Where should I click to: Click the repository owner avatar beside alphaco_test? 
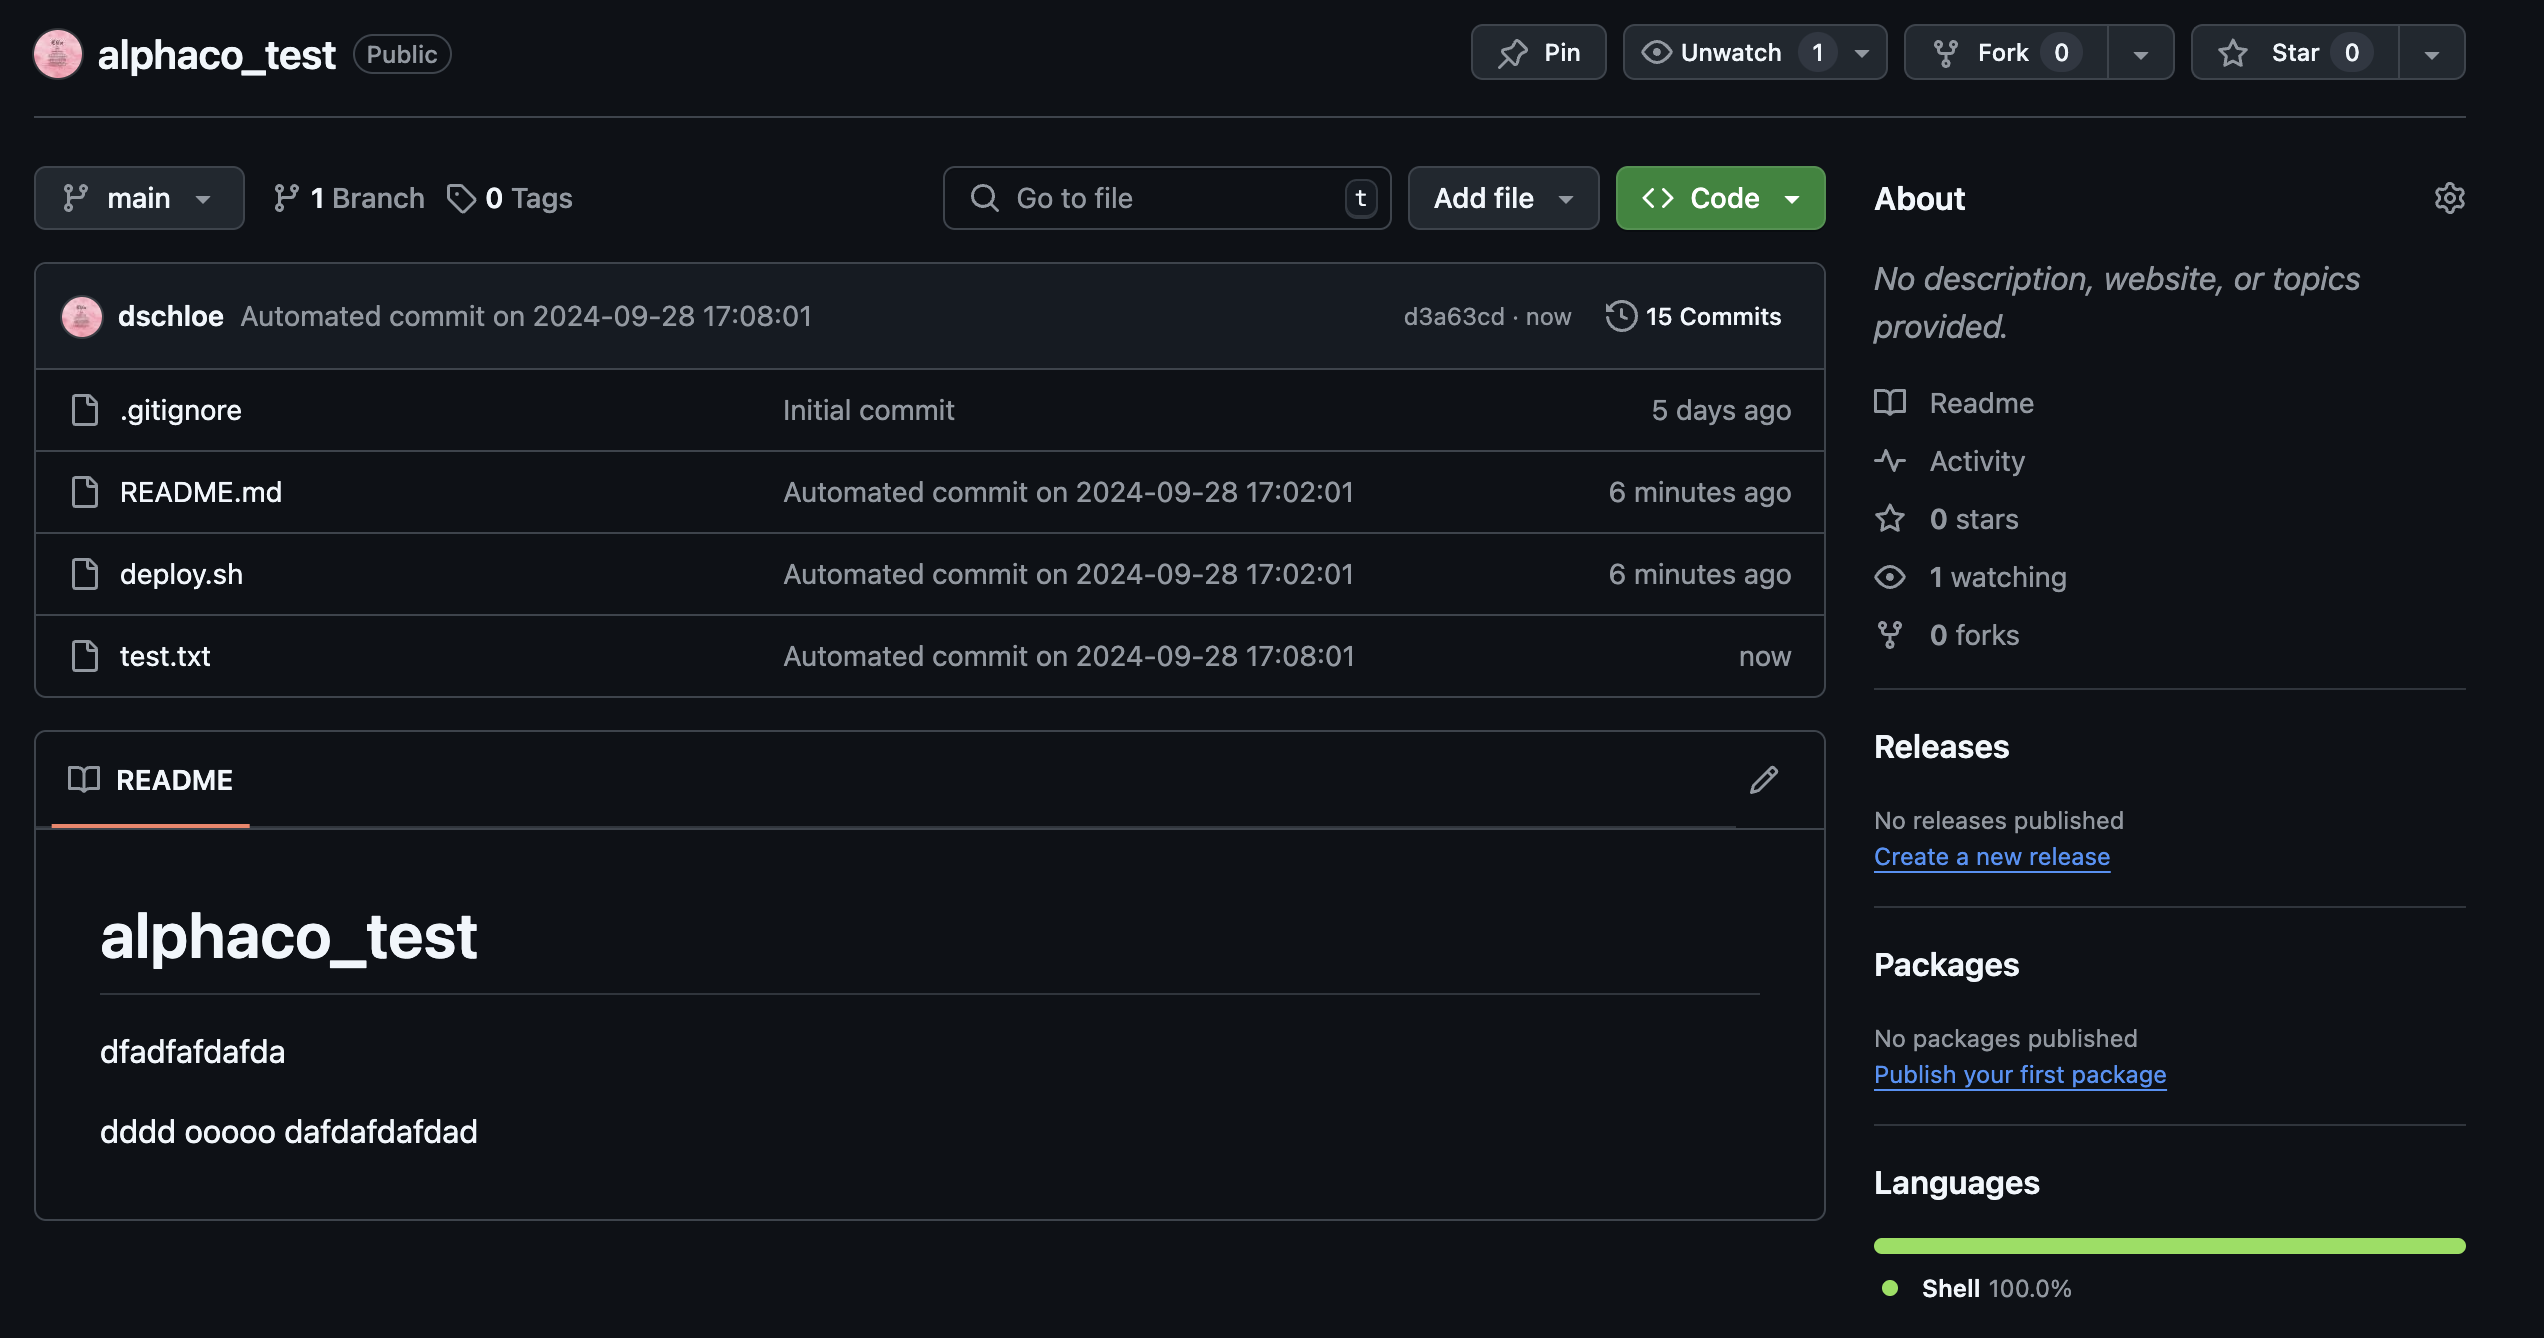(x=58, y=54)
